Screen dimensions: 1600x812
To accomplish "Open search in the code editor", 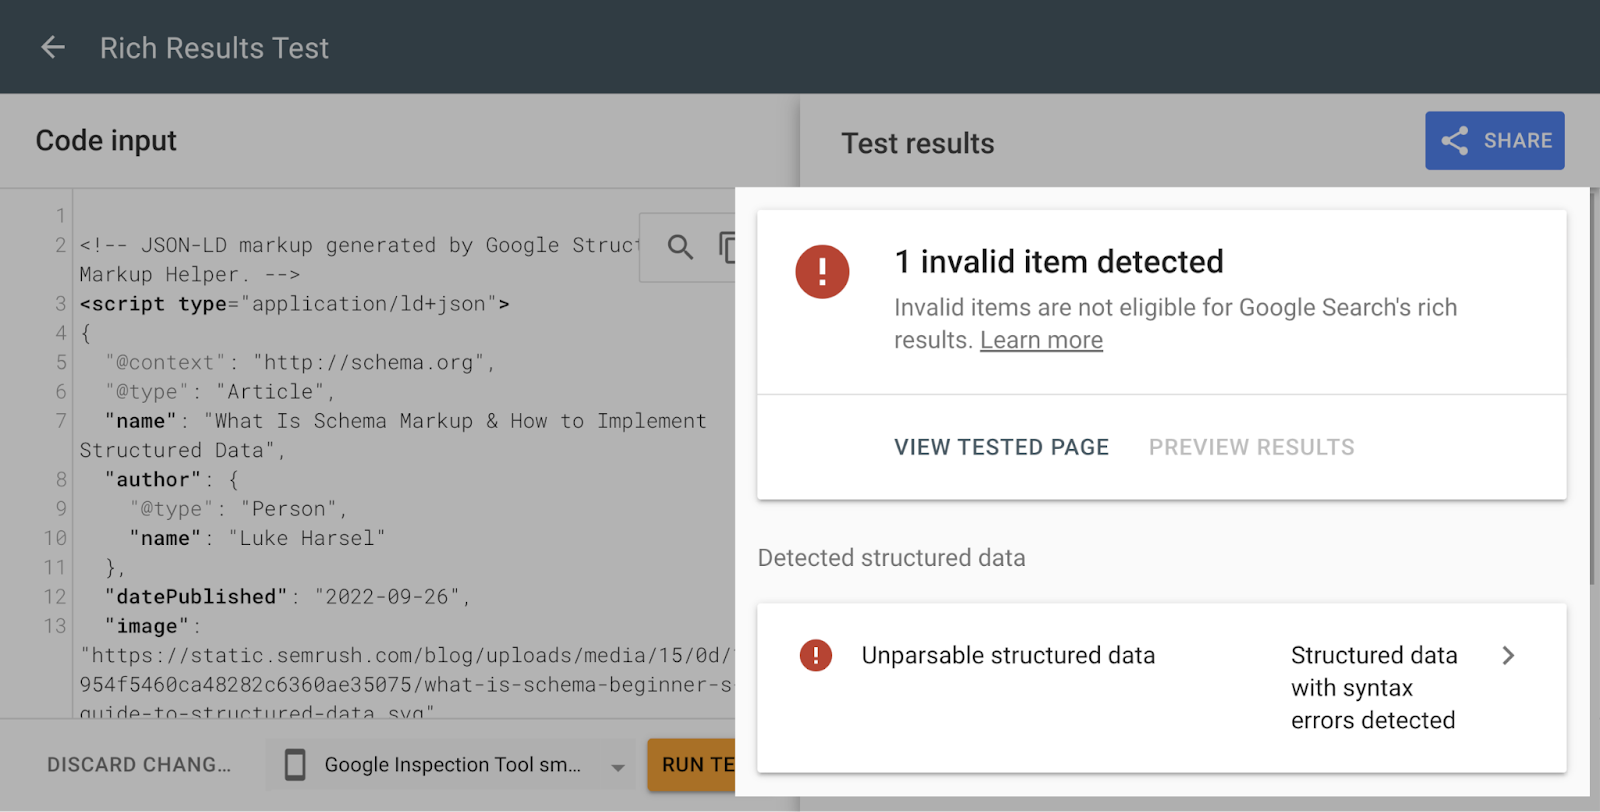I will (680, 247).
